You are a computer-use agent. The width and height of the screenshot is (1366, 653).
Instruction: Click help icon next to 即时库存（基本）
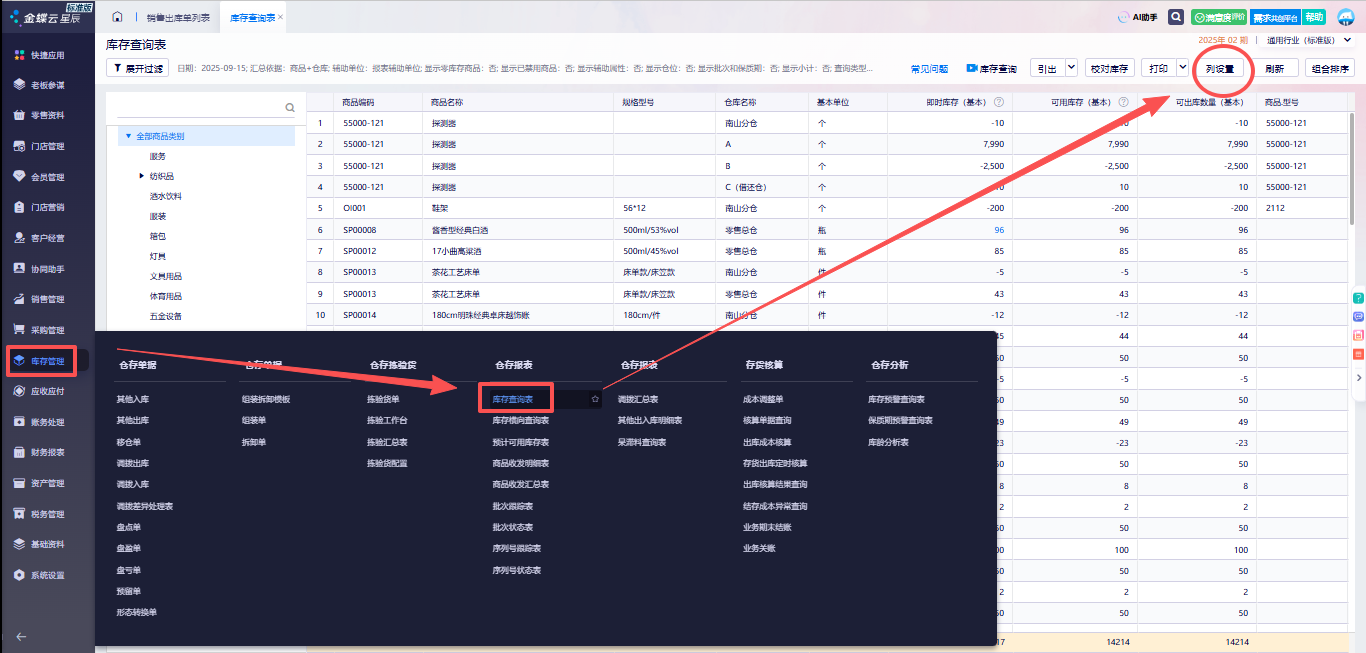click(x=1000, y=102)
